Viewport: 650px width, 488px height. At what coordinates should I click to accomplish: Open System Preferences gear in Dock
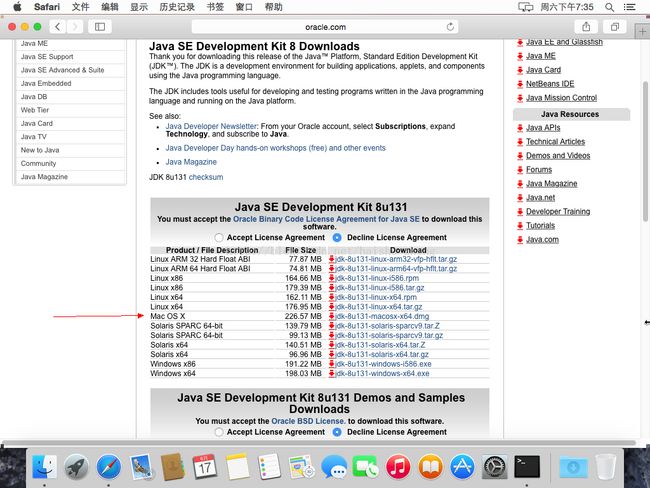pos(495,466)
